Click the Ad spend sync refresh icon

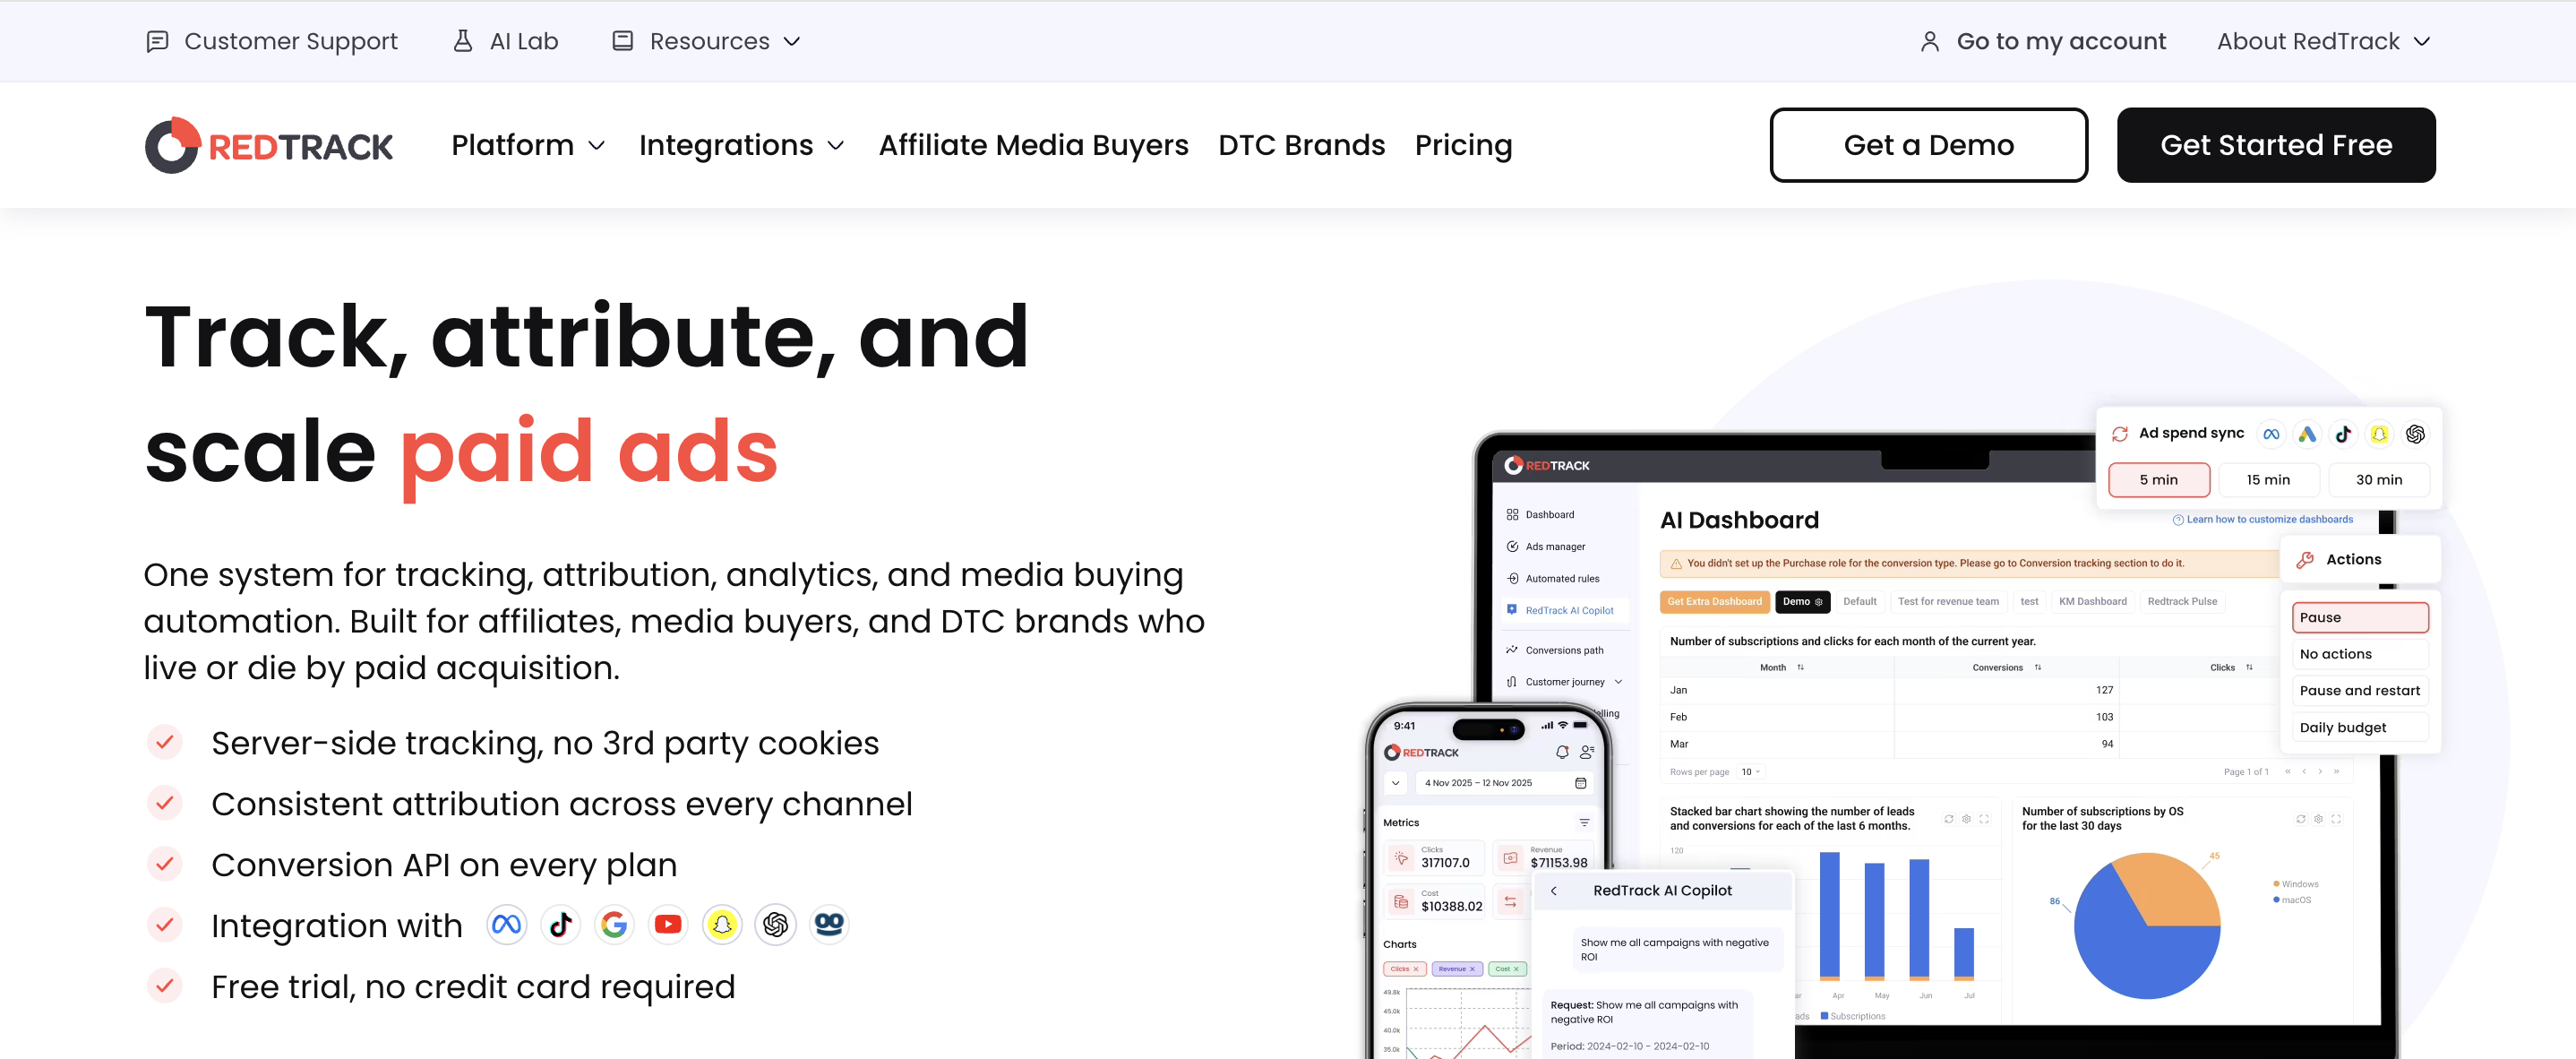(2119, 434)
